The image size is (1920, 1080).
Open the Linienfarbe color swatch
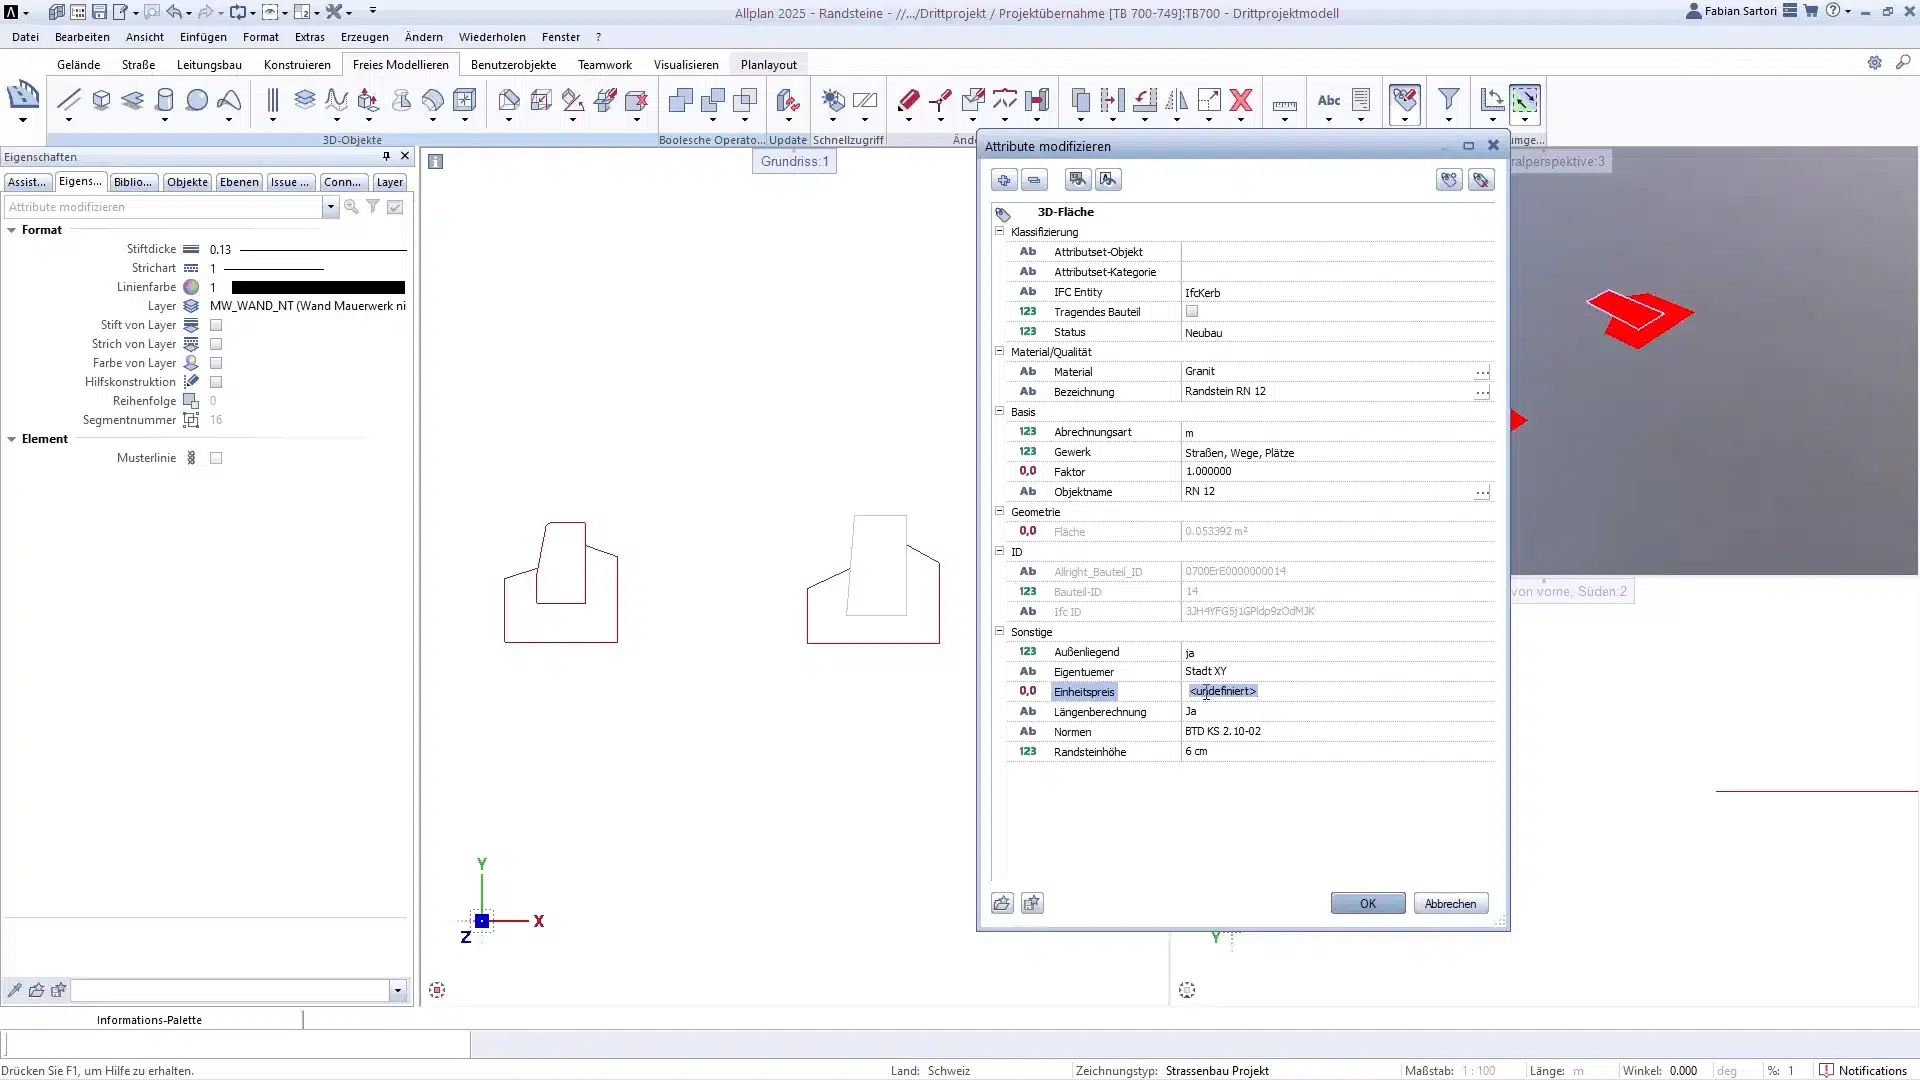(x=191, y=287)
